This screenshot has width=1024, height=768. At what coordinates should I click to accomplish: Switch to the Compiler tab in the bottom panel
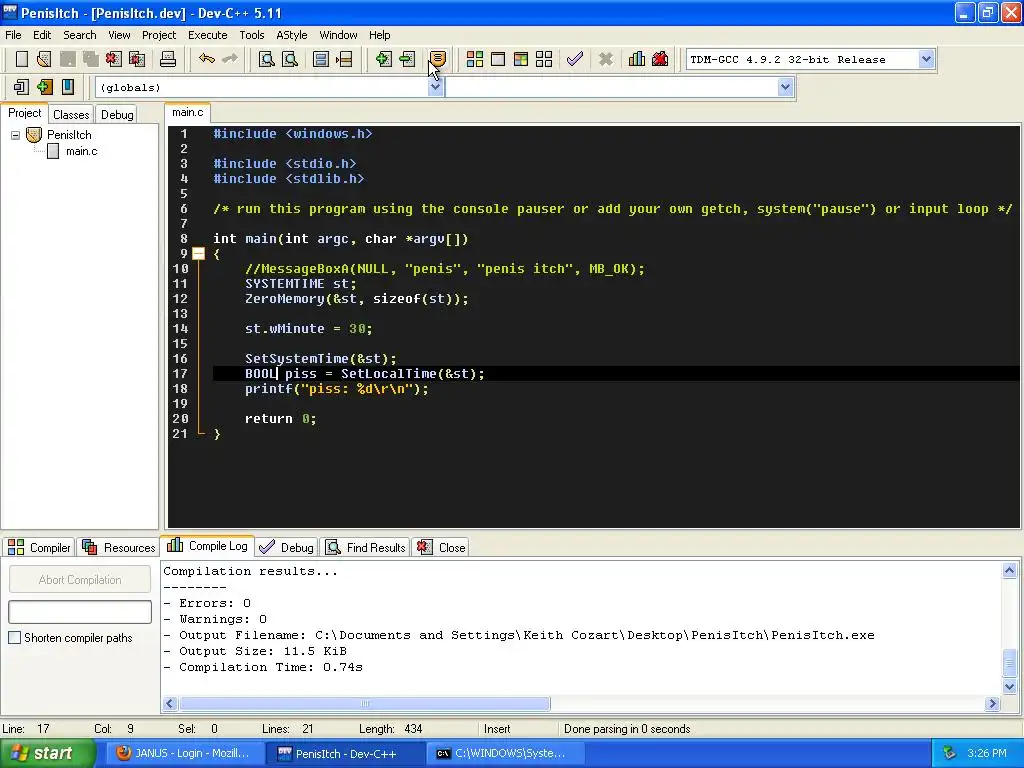[40, 547]
